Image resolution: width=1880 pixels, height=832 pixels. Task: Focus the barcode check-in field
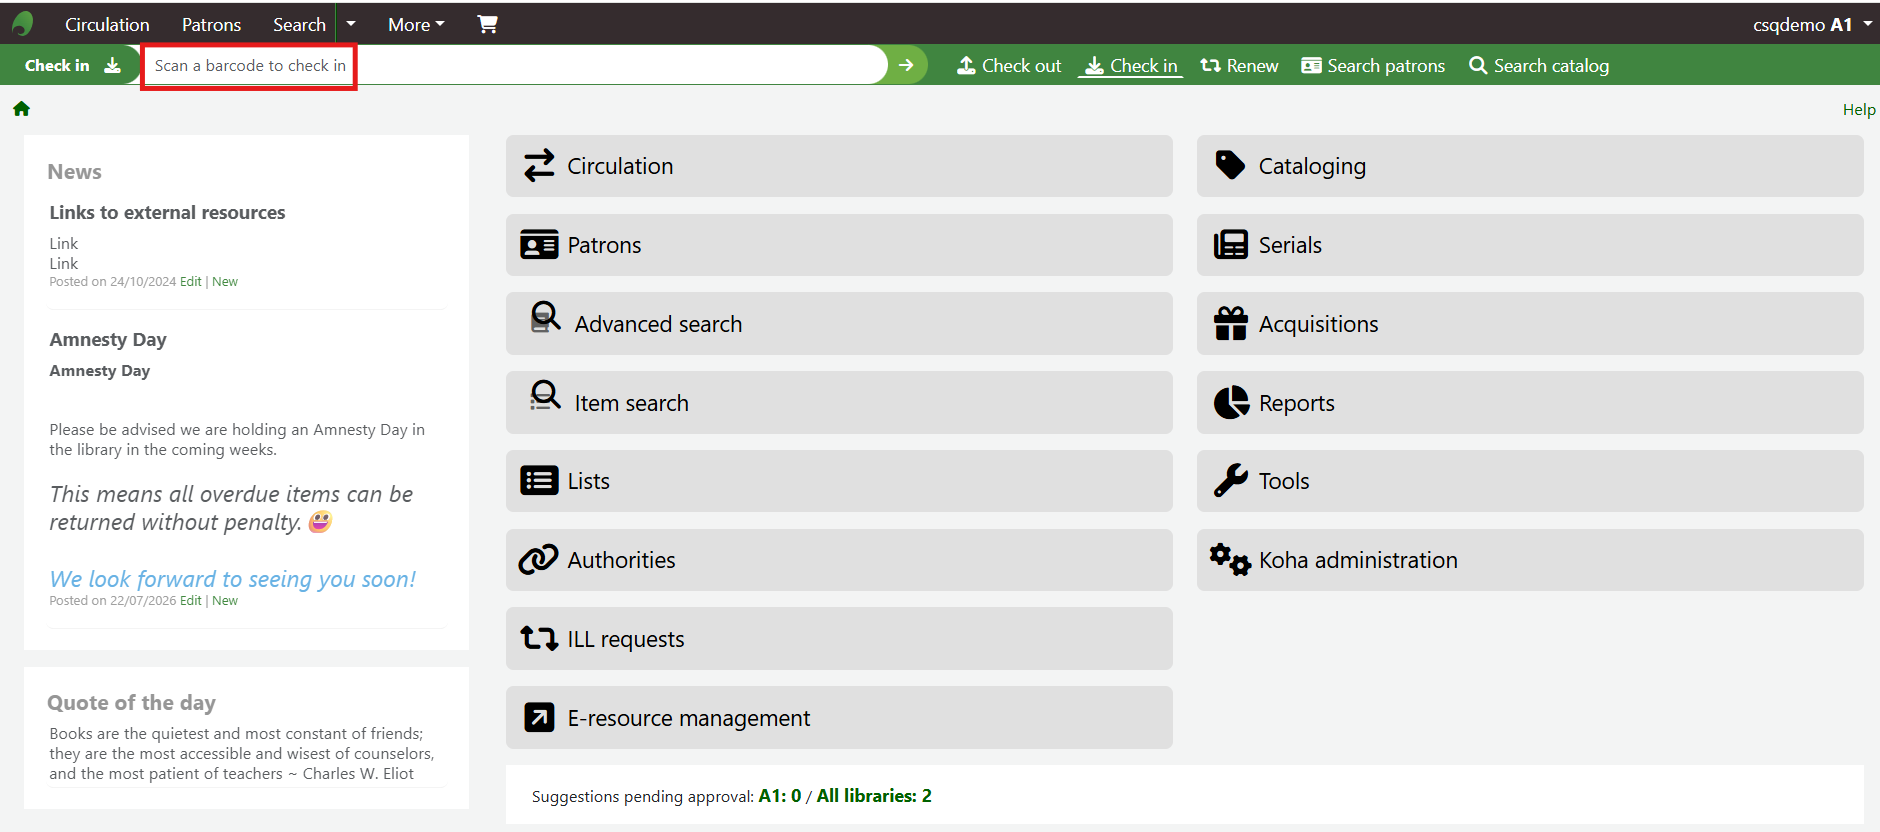point(514,65)
